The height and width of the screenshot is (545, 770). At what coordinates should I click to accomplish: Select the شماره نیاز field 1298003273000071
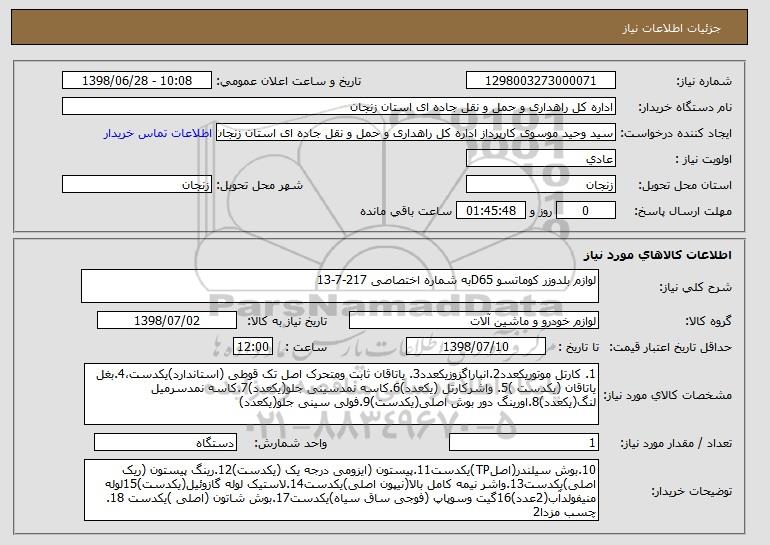point(541,81)
